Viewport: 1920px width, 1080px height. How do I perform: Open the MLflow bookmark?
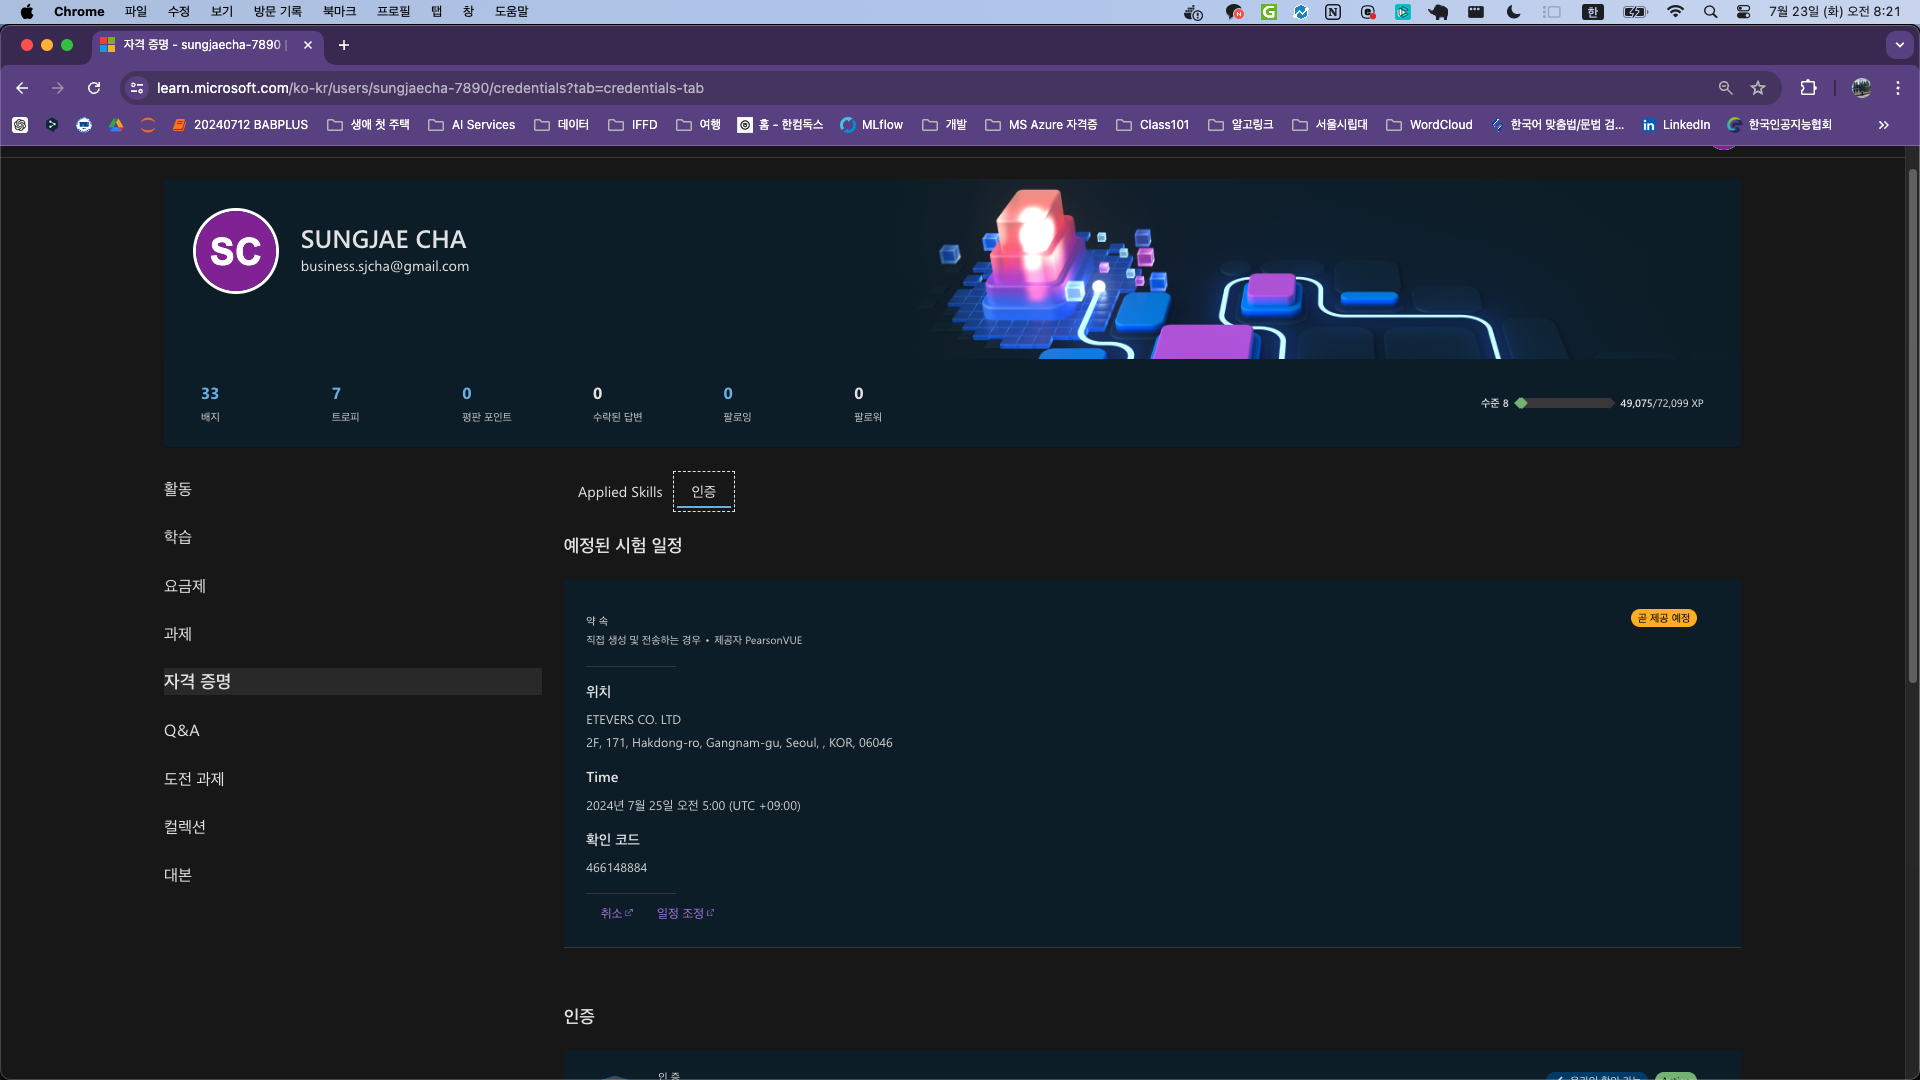[x=872, y=125]
